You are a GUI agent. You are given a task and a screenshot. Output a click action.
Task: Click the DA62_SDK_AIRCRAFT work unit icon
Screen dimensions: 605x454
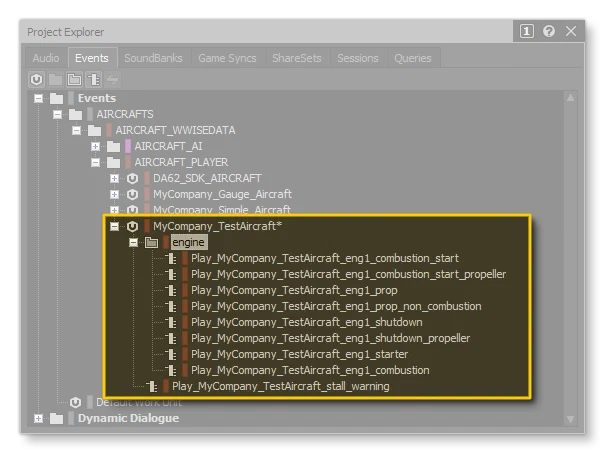pos(132,178)
